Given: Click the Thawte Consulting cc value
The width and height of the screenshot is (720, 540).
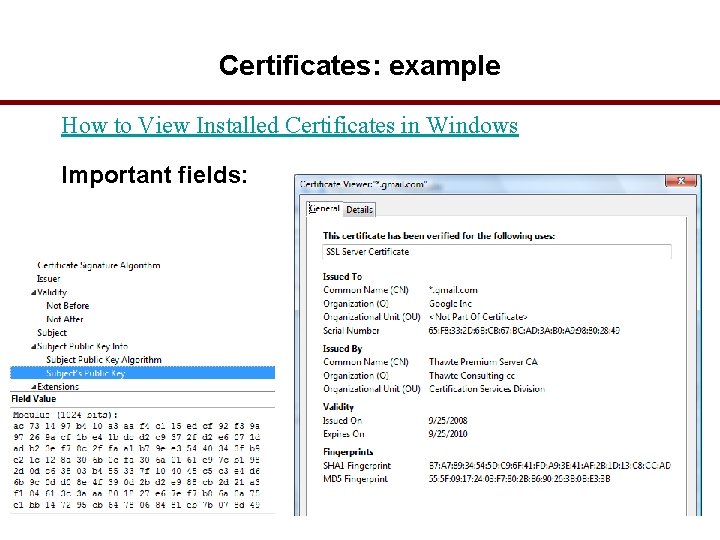Looking at the screenshot, I should pos(472,376).
